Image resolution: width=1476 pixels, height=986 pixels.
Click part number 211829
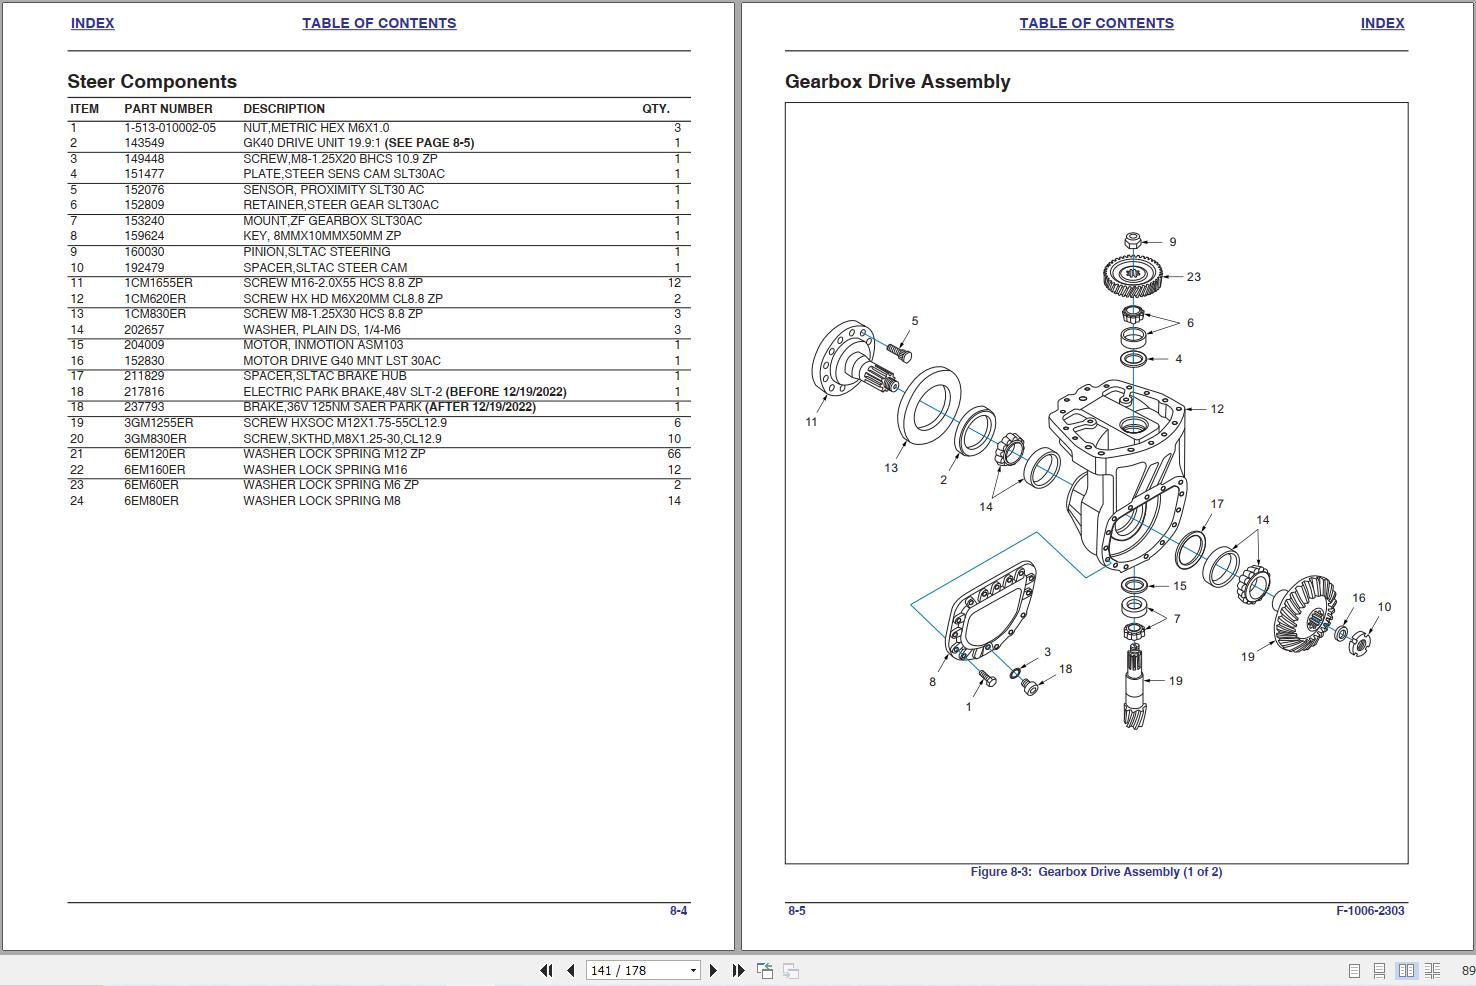pos(144,376)
